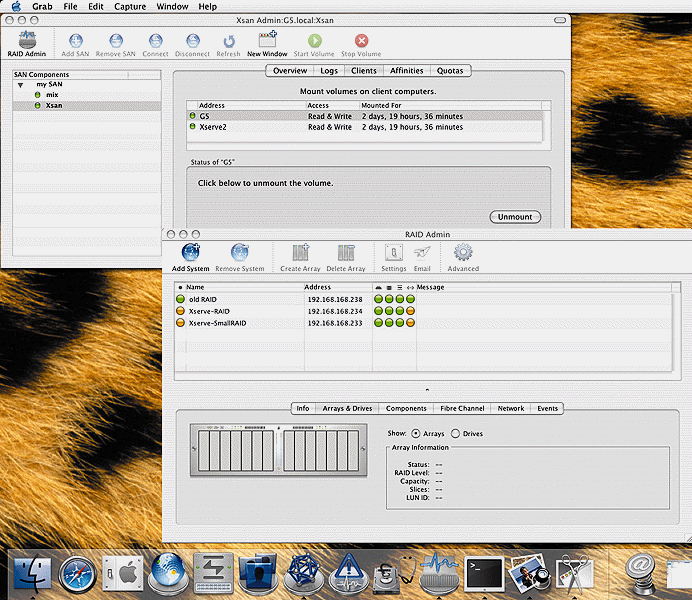Open System Preferences in the Dock
Viewport: 692px width, 600px height.
pos(123,573)
